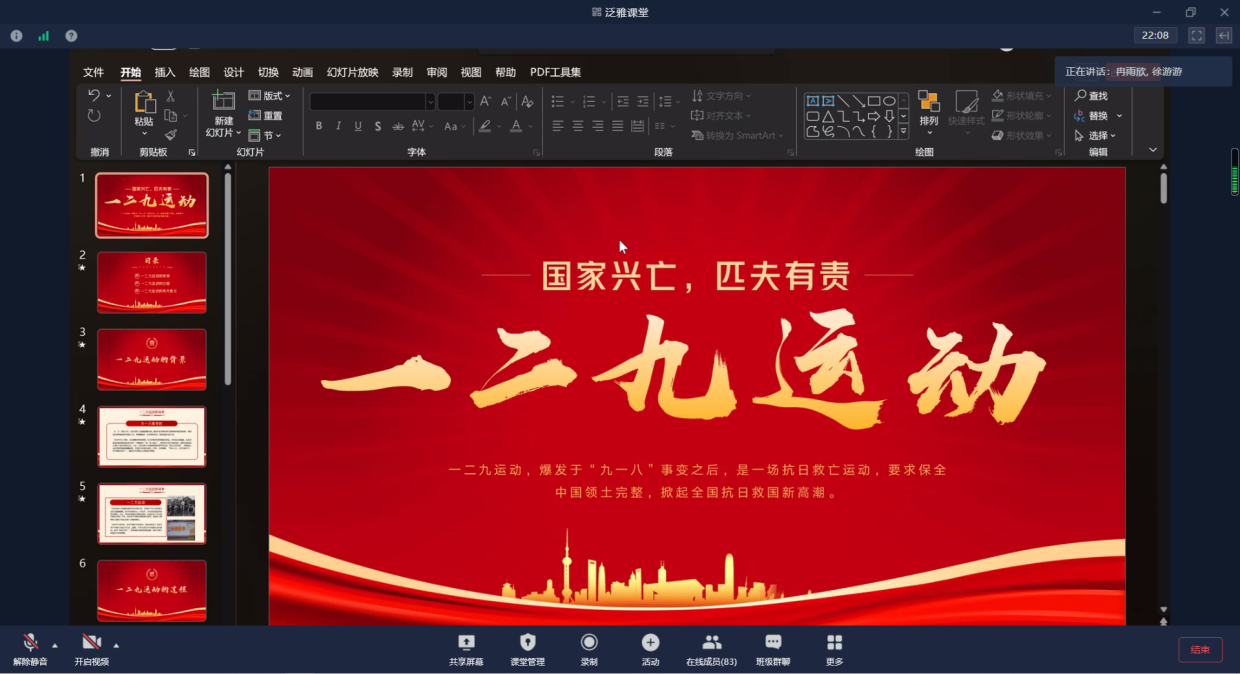Unmute the microphone (解除静音)
Viewport: 1240px width, 674px height.
click(x=30, y=643)
